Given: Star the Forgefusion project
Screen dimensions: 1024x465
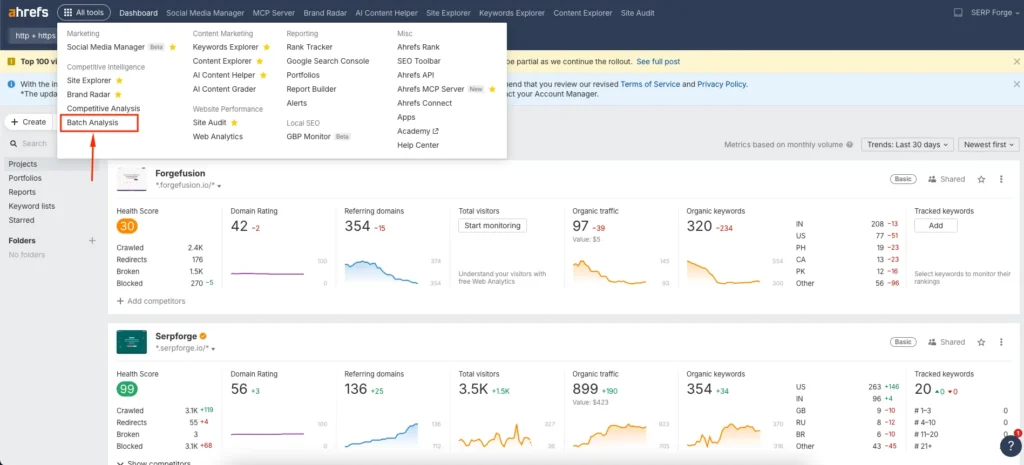Looking at the screenshot, I should pos(981,179).
